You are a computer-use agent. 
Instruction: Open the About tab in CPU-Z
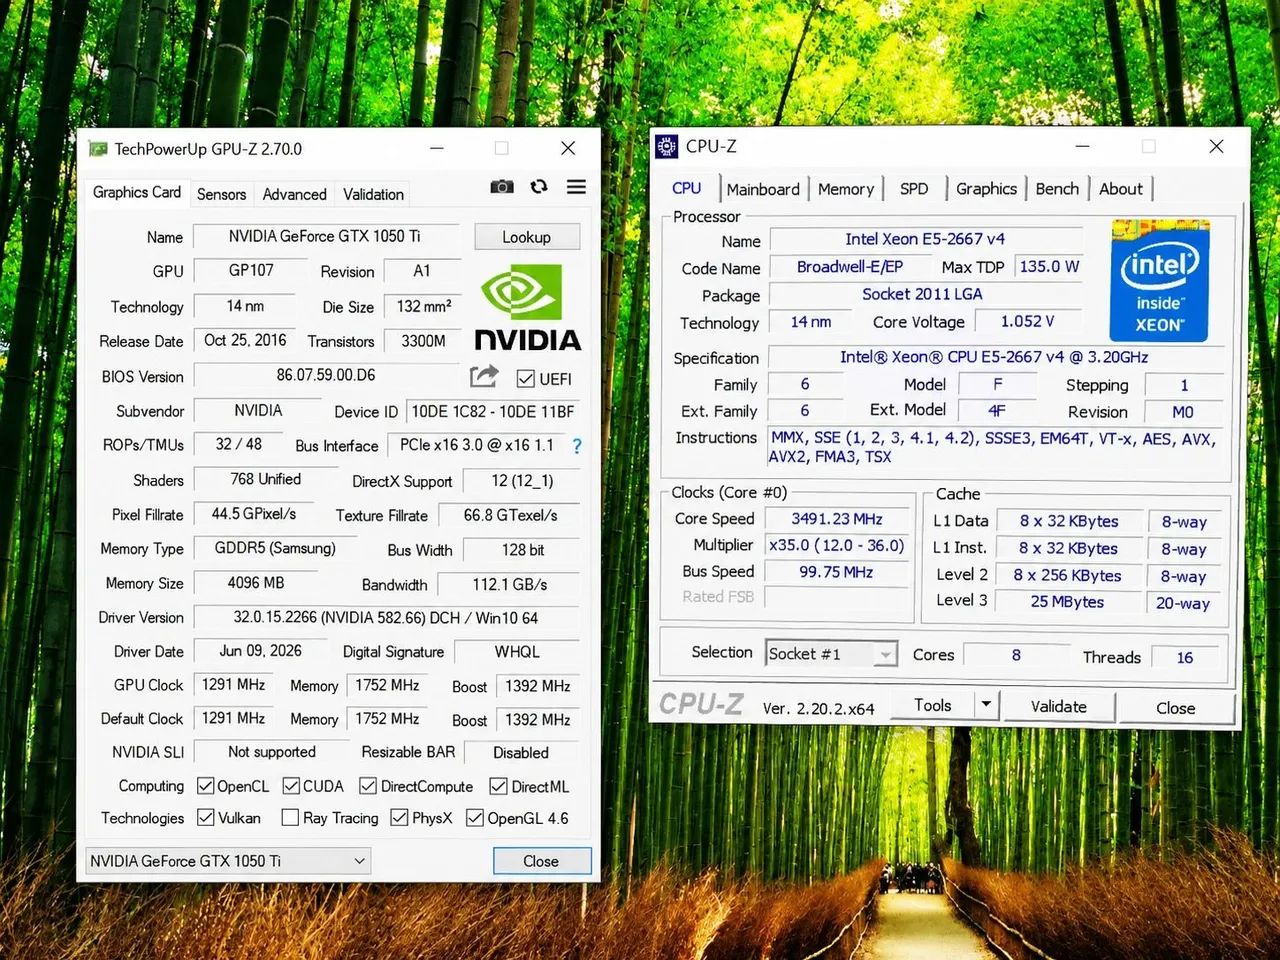(x=1121, y=189)
